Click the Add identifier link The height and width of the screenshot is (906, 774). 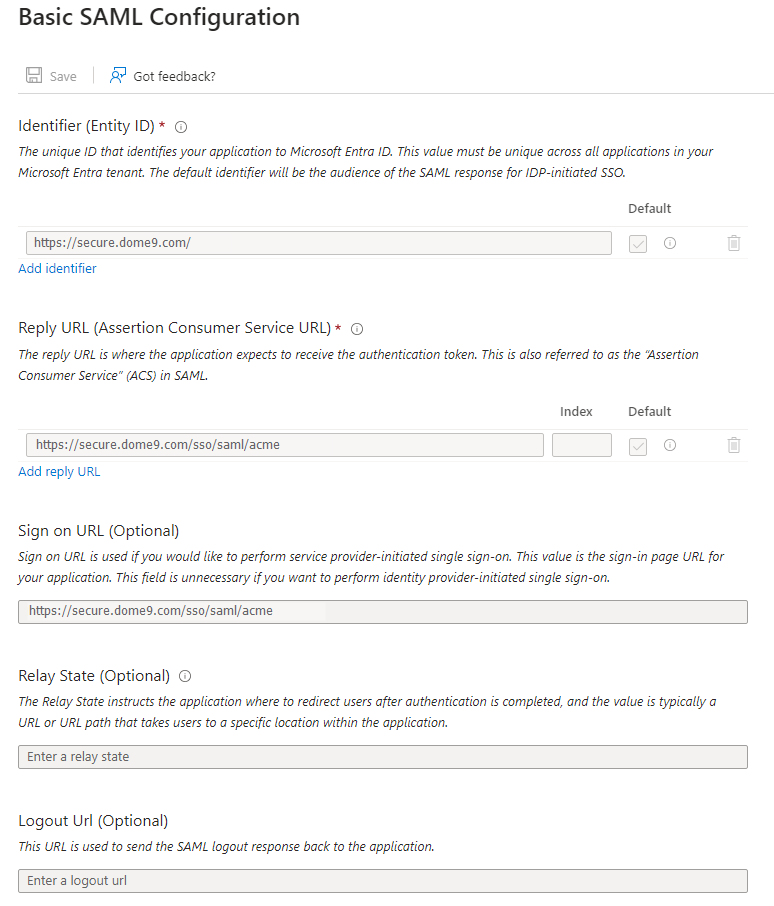(58, 269)
